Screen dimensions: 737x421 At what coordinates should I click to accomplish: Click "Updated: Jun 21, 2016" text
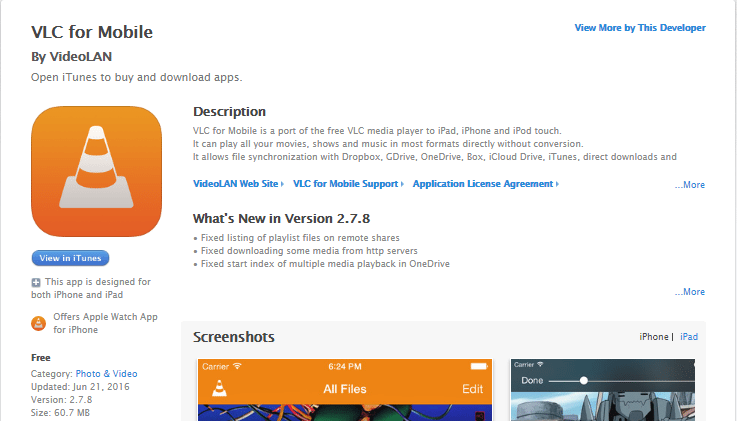click(80, 387)
